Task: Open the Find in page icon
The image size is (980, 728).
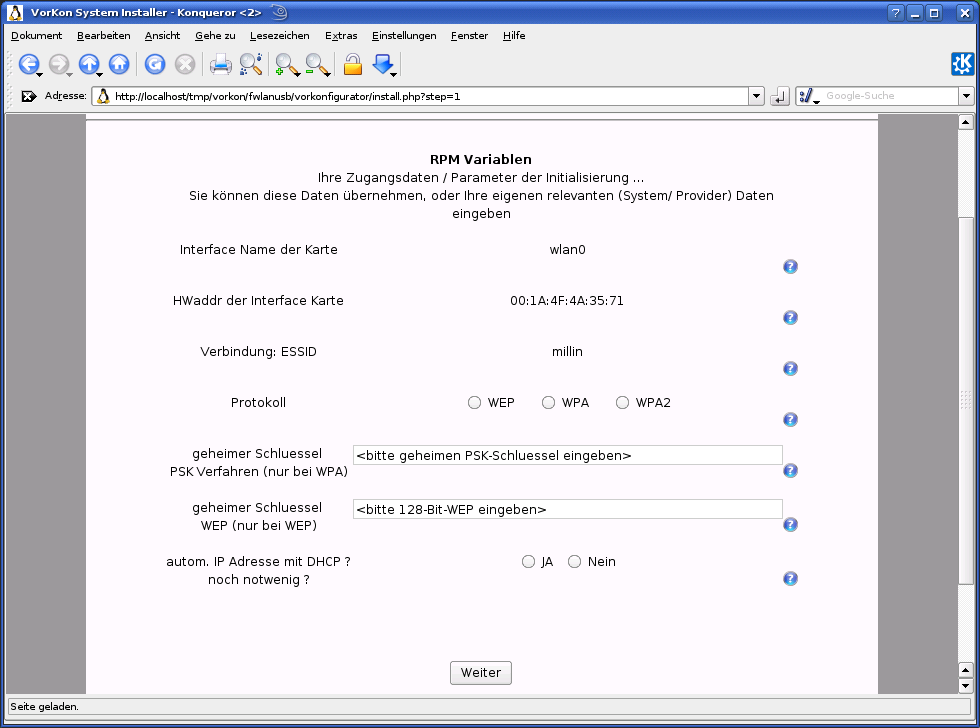Action: pos(251,64)
